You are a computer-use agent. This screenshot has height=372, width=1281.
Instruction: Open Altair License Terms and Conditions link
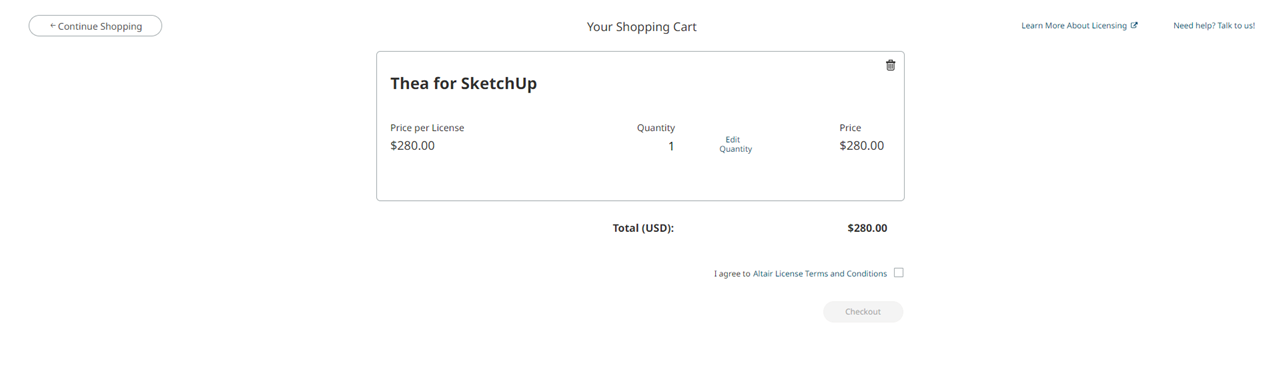pos(820,273)
